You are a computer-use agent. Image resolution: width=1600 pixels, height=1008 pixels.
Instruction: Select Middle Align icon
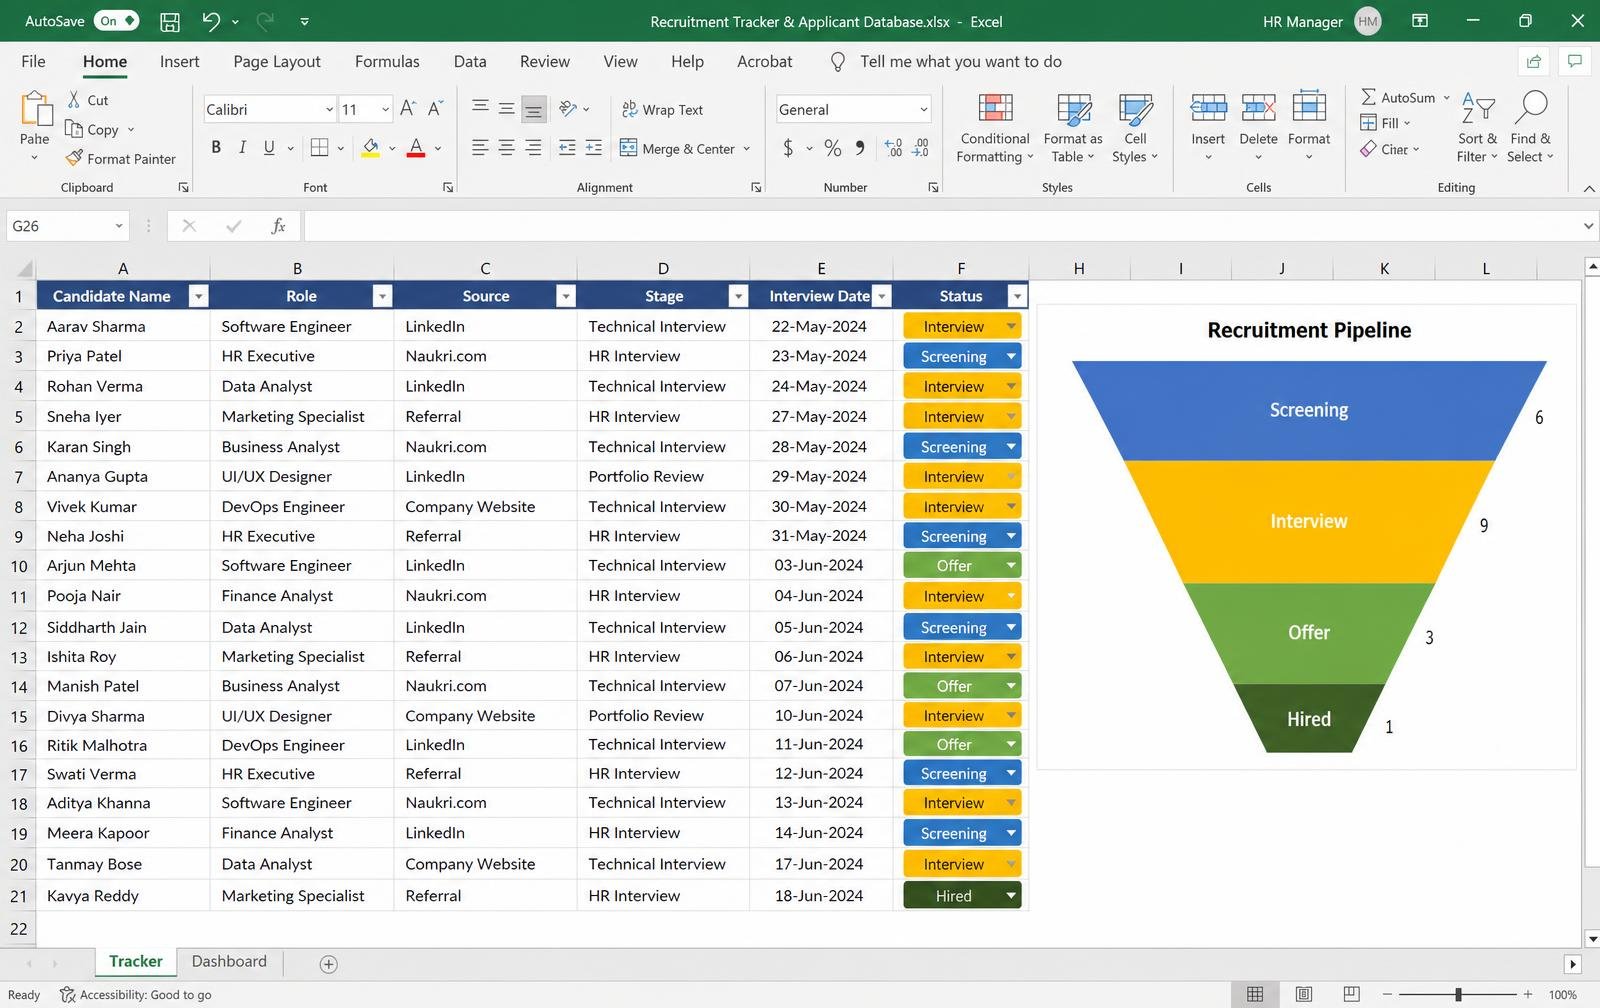[x=507, y=108]
